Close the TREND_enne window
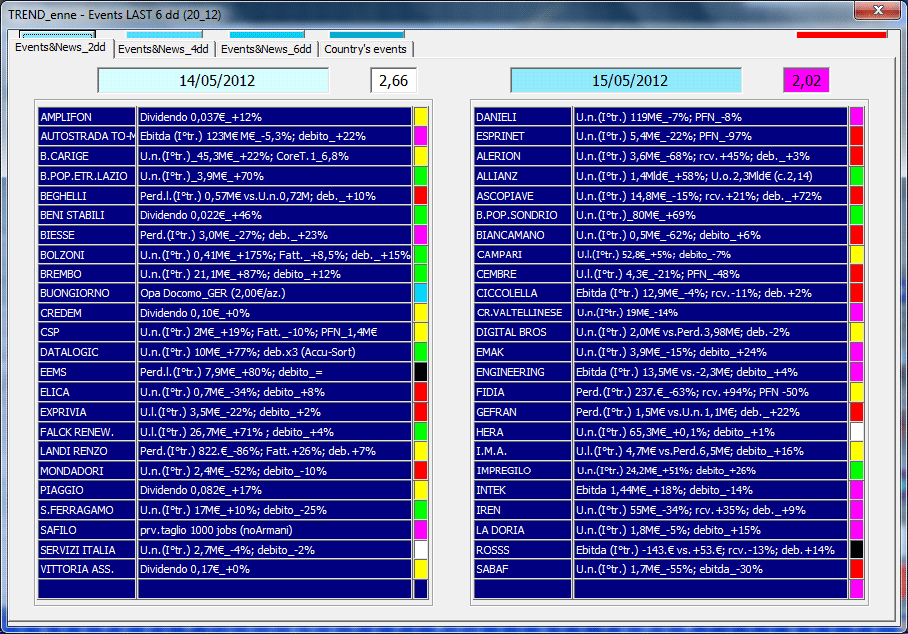Viewport: 908px width, 634px height. [878, 10]
